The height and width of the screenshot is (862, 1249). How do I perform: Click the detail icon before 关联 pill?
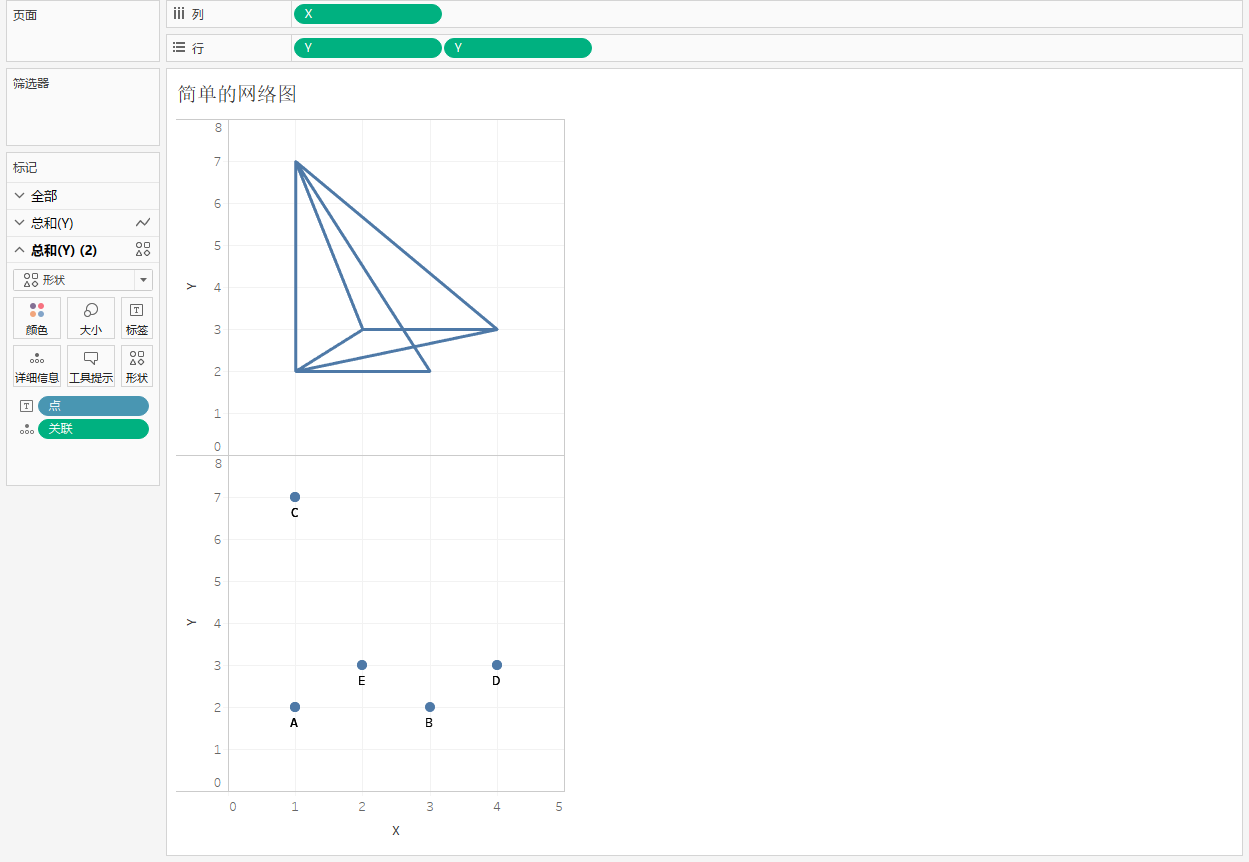coord(27,429)
